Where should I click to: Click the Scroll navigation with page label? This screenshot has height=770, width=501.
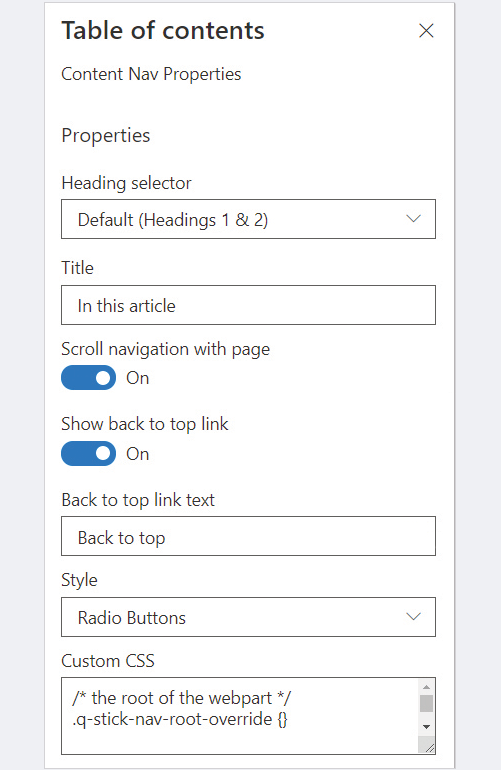(x=166, y=349)
